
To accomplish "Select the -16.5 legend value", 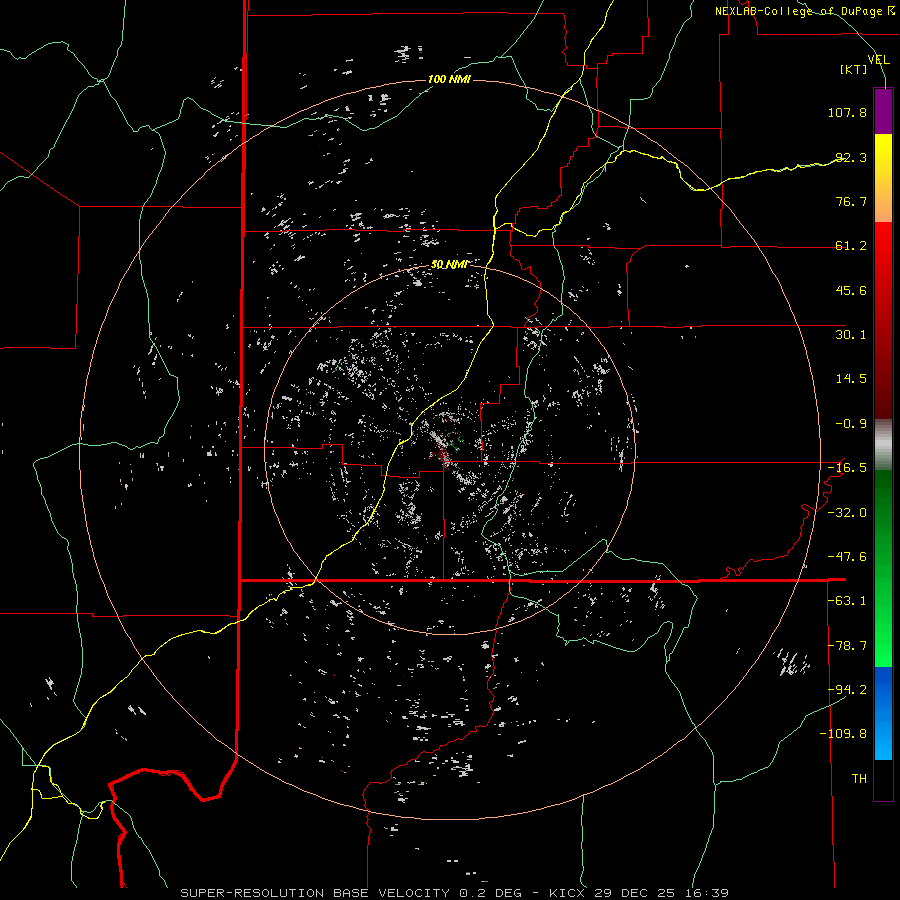I will pos(847,468).
